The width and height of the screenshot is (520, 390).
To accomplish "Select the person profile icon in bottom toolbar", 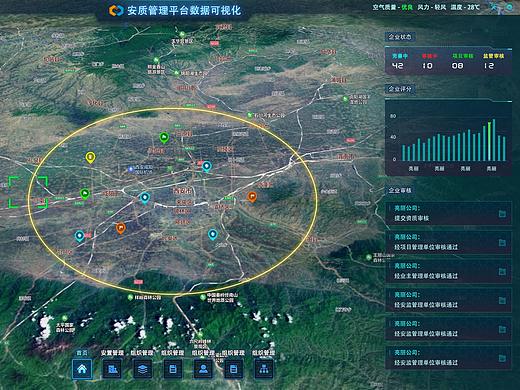I will tap(203, 369).
